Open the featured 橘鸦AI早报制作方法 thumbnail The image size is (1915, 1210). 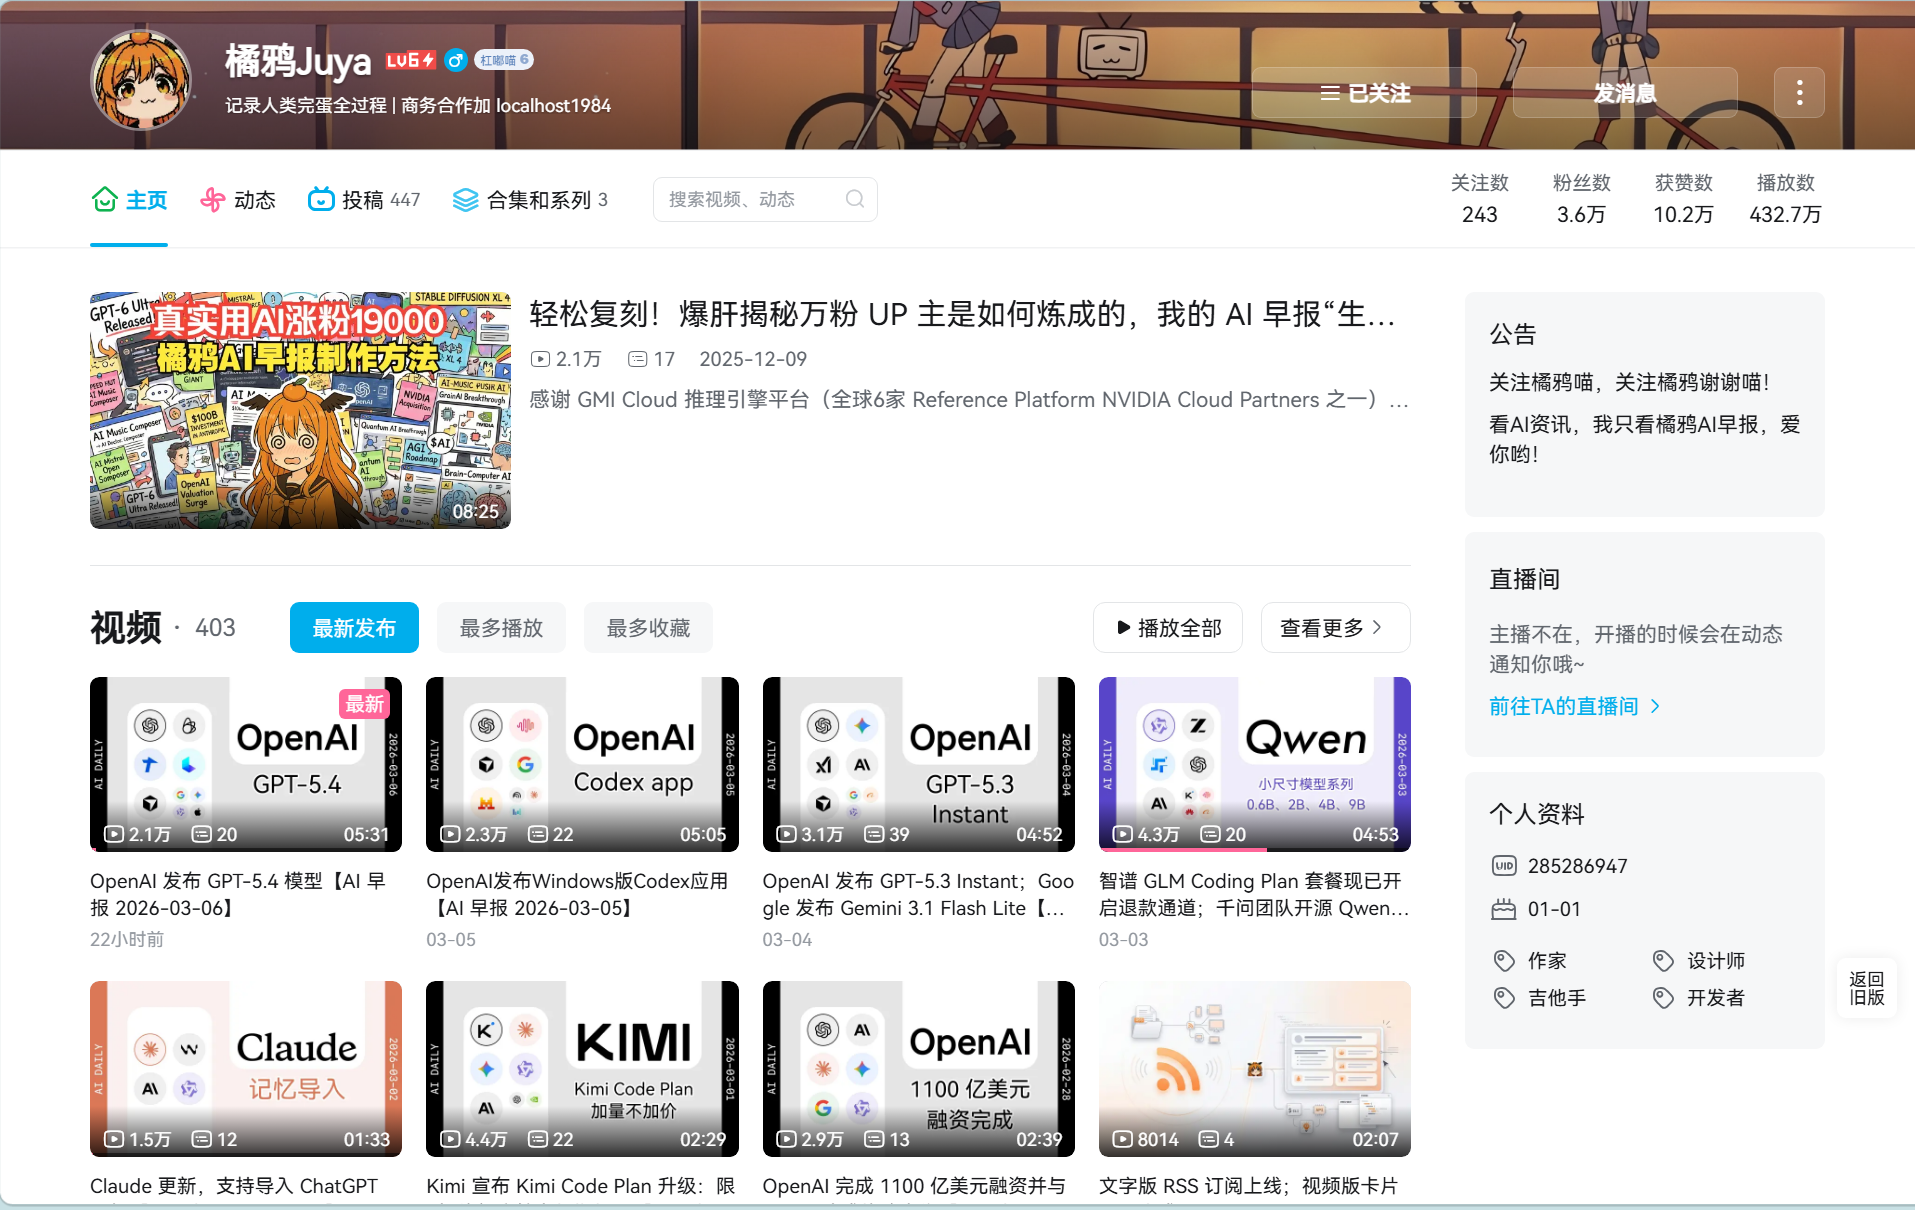click(x=300, y=410)
